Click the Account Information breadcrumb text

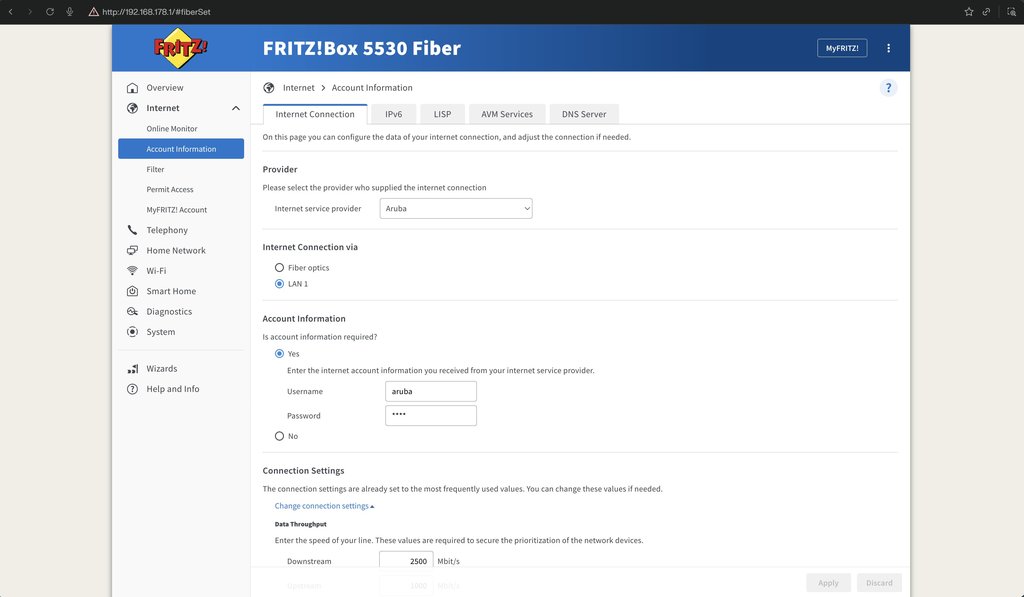coord(372,88)
